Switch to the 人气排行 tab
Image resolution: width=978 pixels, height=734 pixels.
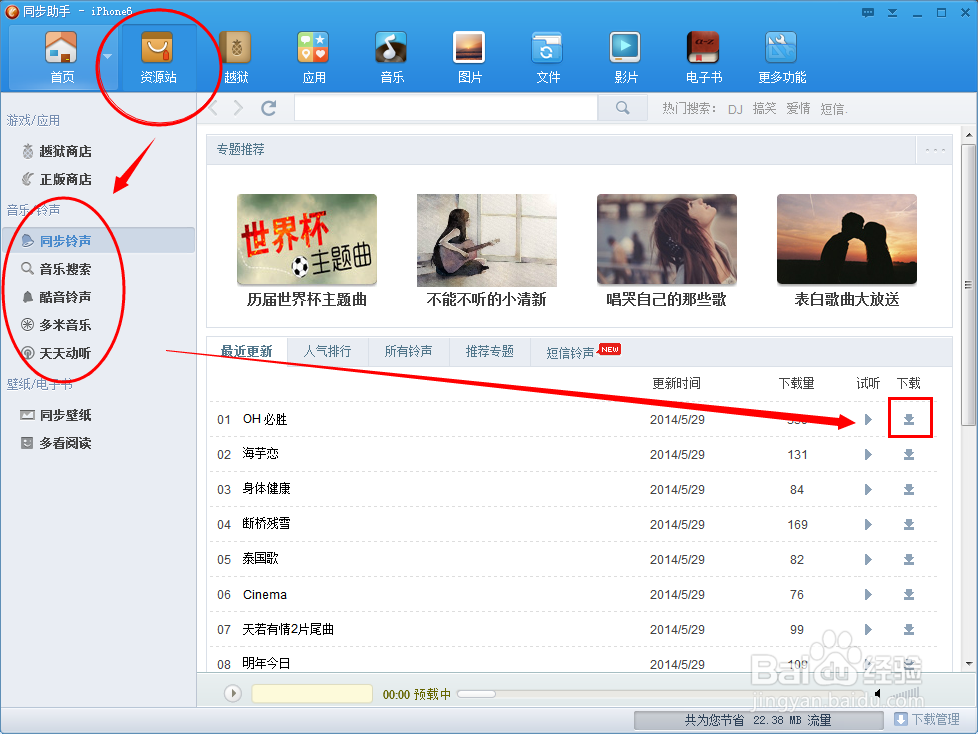click(327, 352)
